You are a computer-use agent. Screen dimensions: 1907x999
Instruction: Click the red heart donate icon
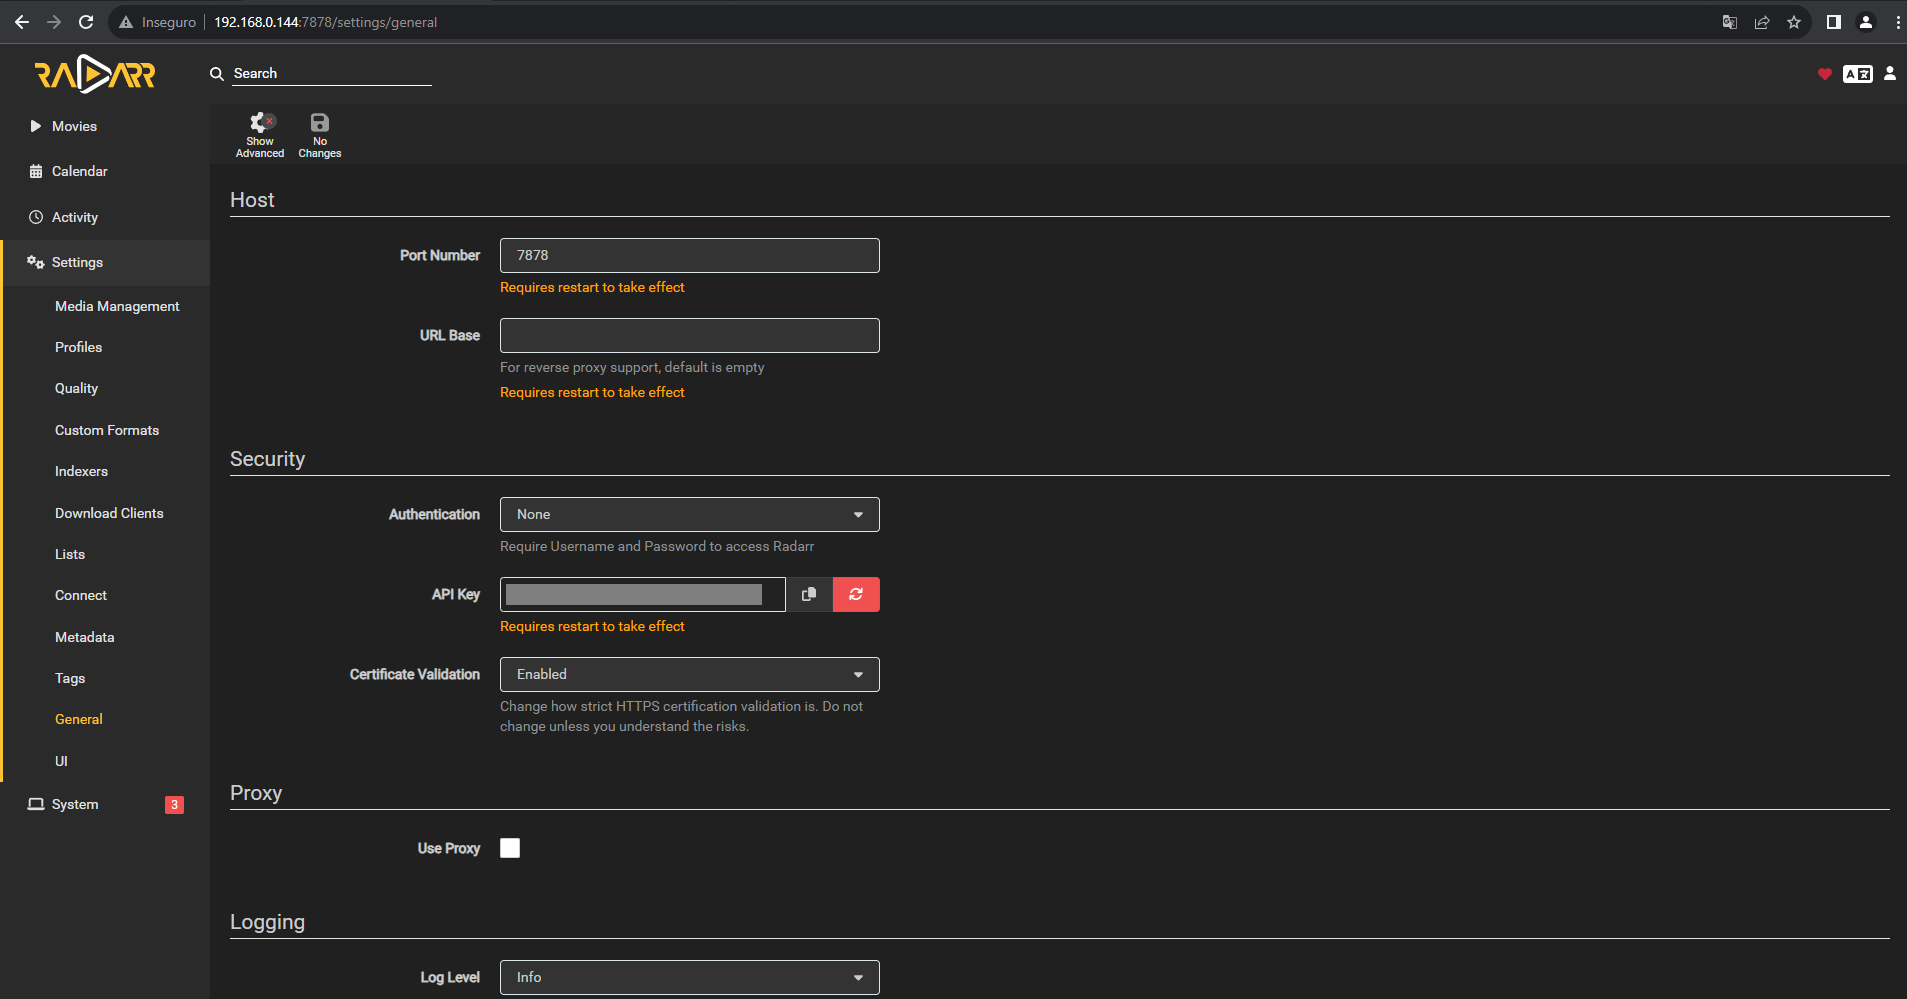(x=1825, y=74)
